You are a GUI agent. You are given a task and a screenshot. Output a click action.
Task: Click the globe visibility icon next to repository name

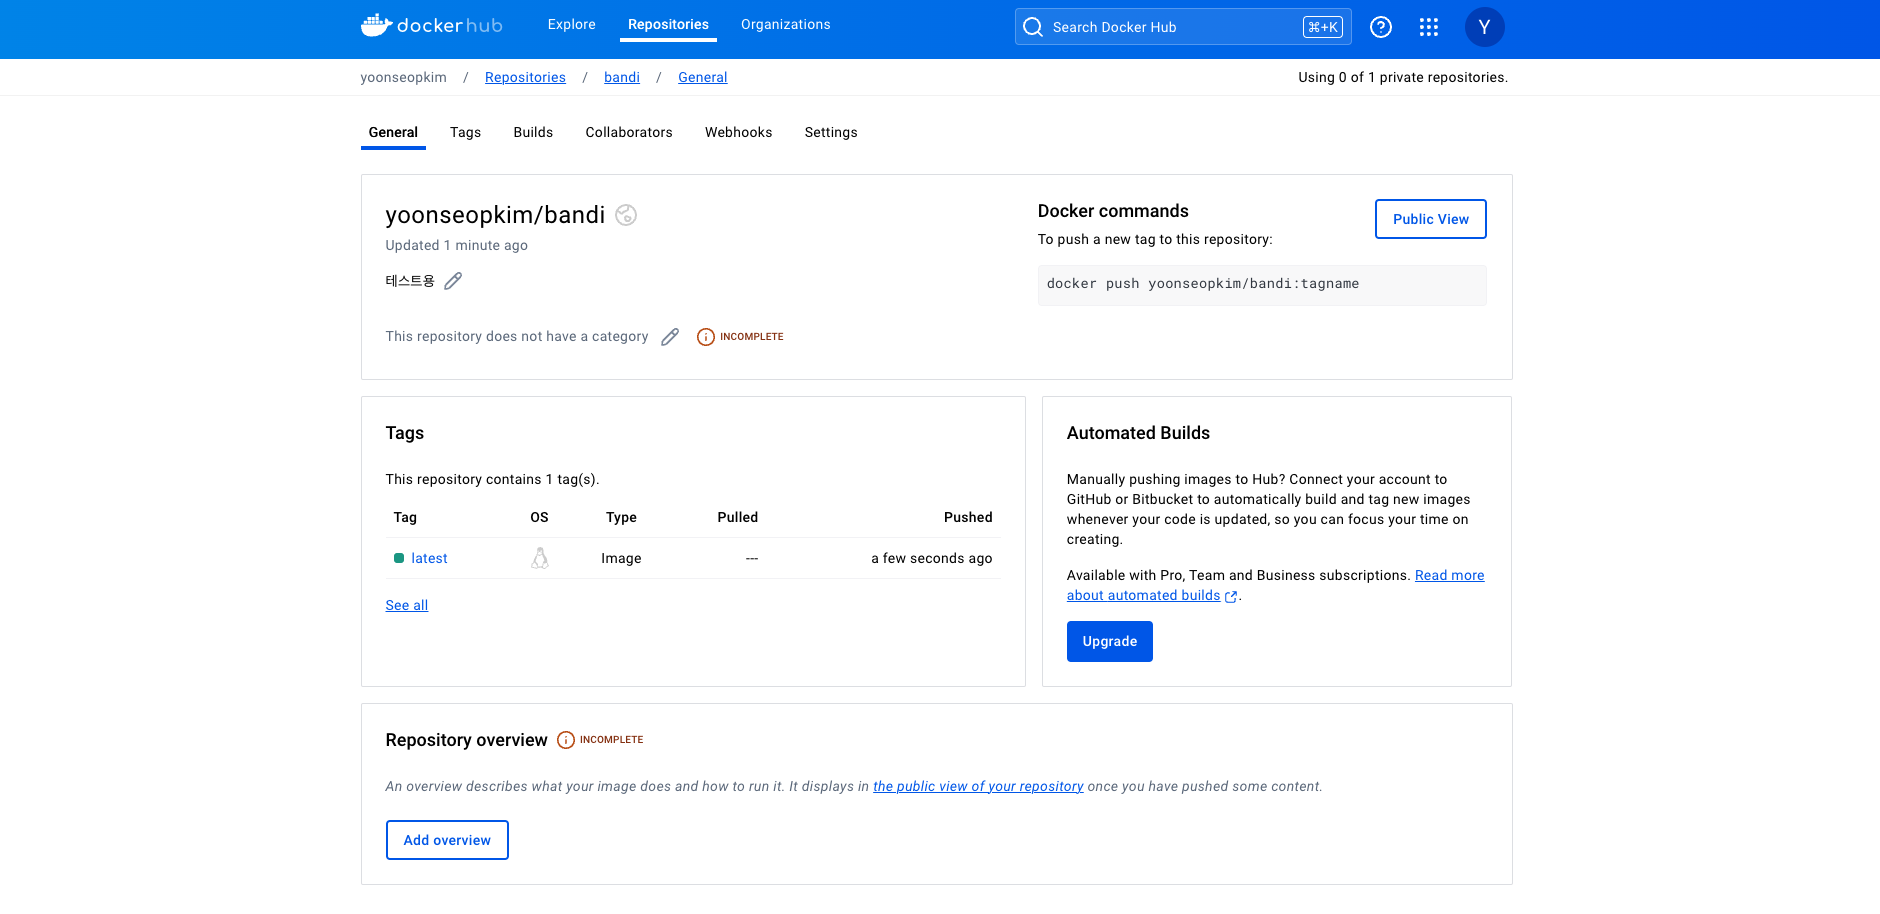[x=626, y=215]
